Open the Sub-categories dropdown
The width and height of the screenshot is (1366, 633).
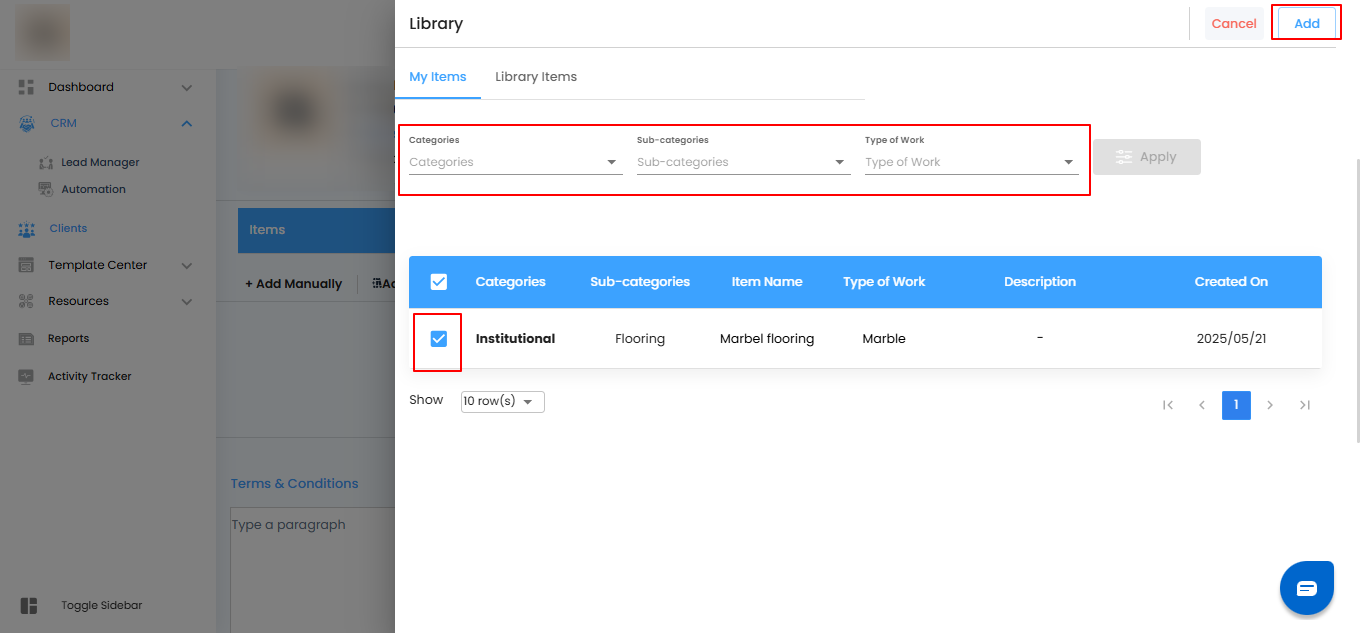744,162
